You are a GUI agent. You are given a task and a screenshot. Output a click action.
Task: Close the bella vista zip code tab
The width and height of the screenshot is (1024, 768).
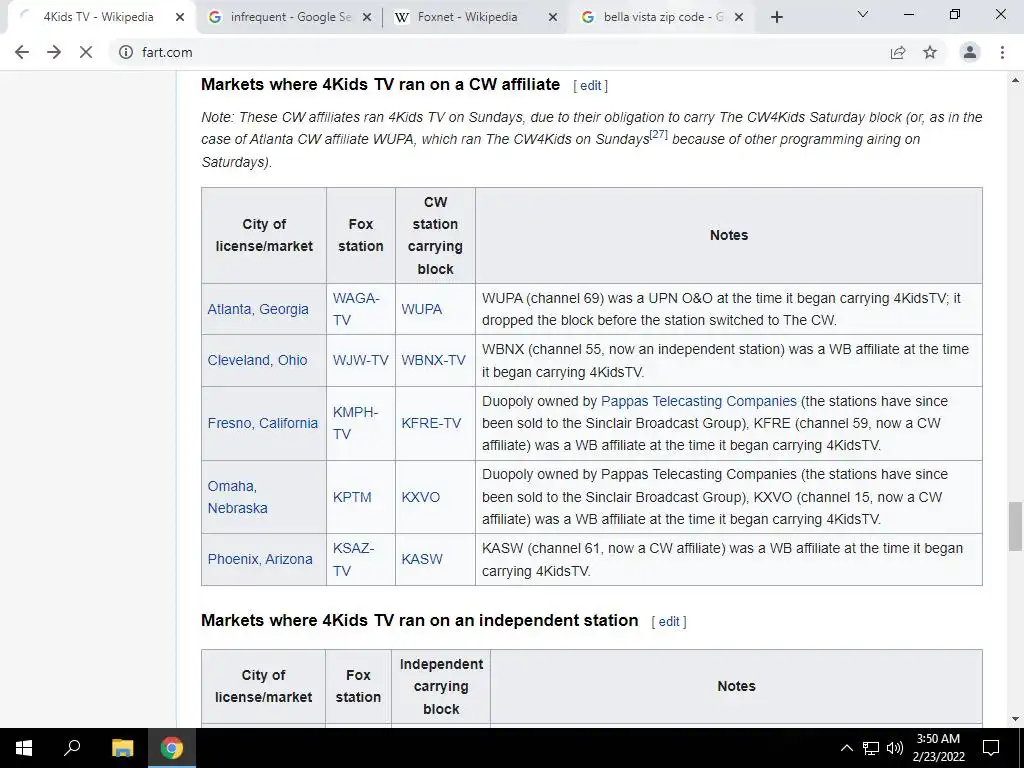[x=739, y=18]
